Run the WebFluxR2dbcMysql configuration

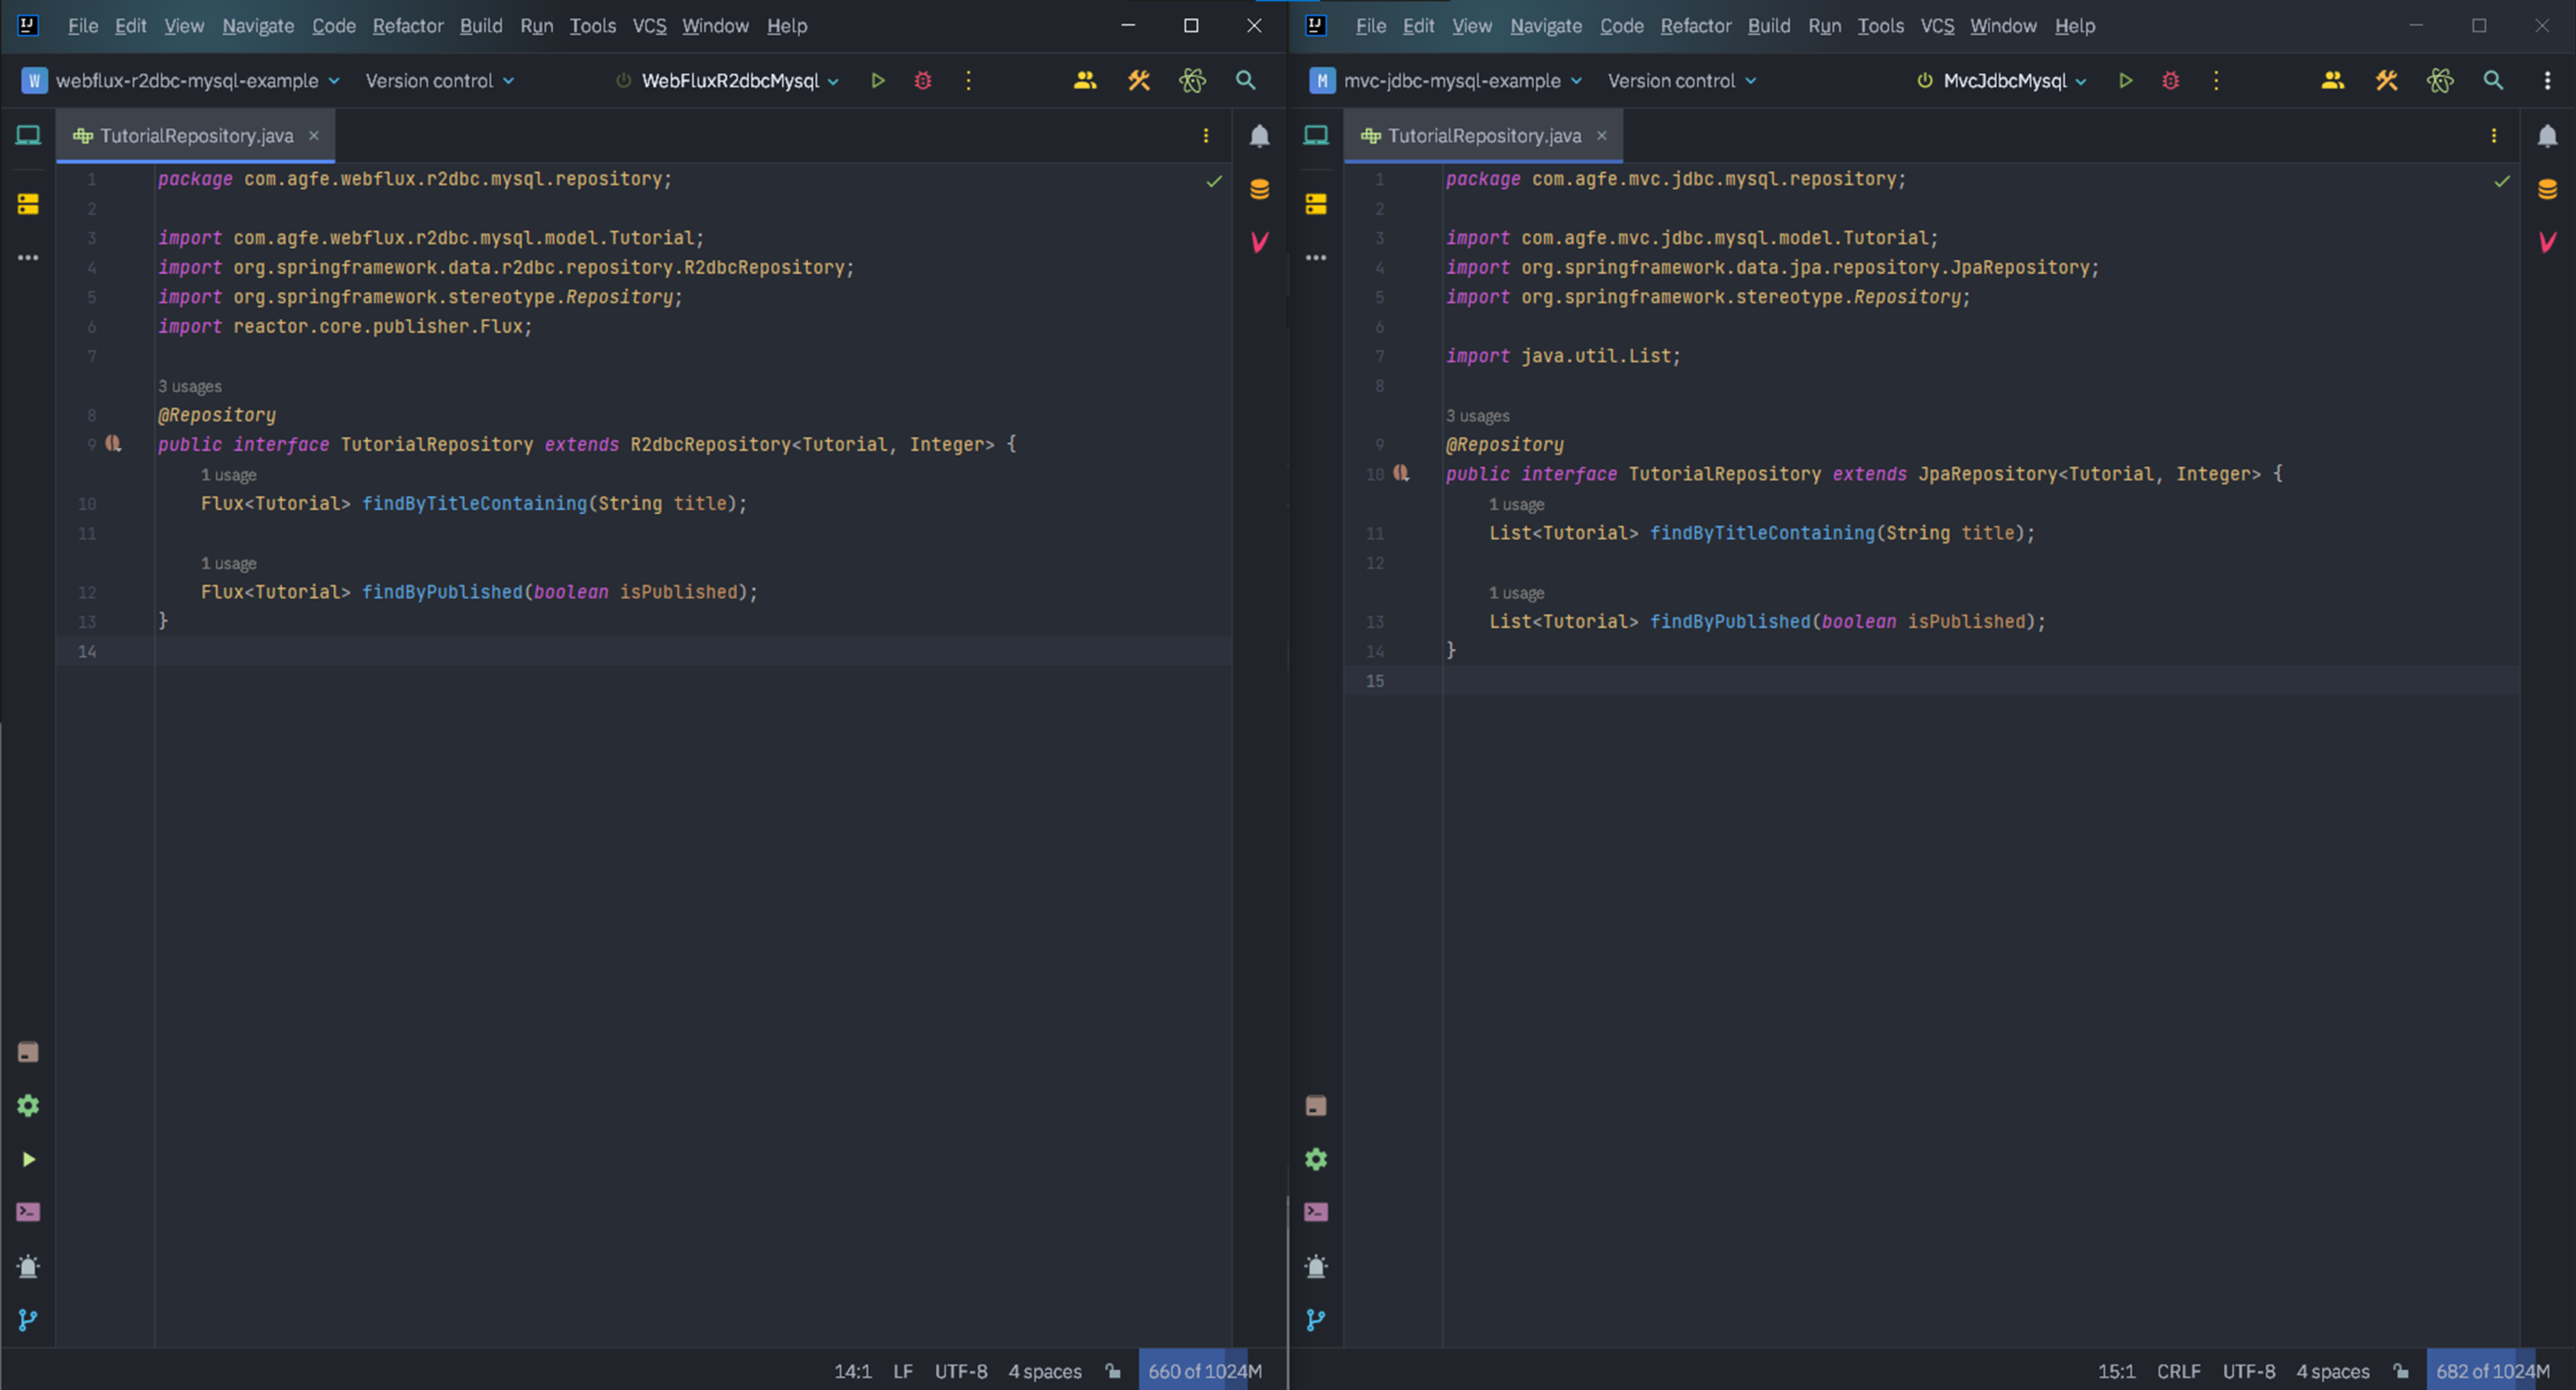pos(877,80)
